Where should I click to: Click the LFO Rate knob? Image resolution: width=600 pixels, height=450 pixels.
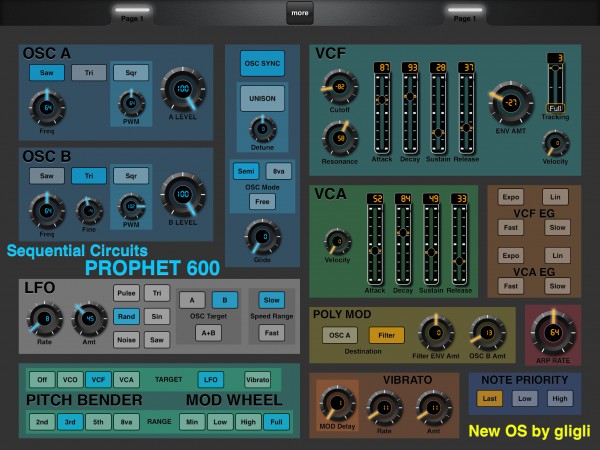(x=44, y=319)
